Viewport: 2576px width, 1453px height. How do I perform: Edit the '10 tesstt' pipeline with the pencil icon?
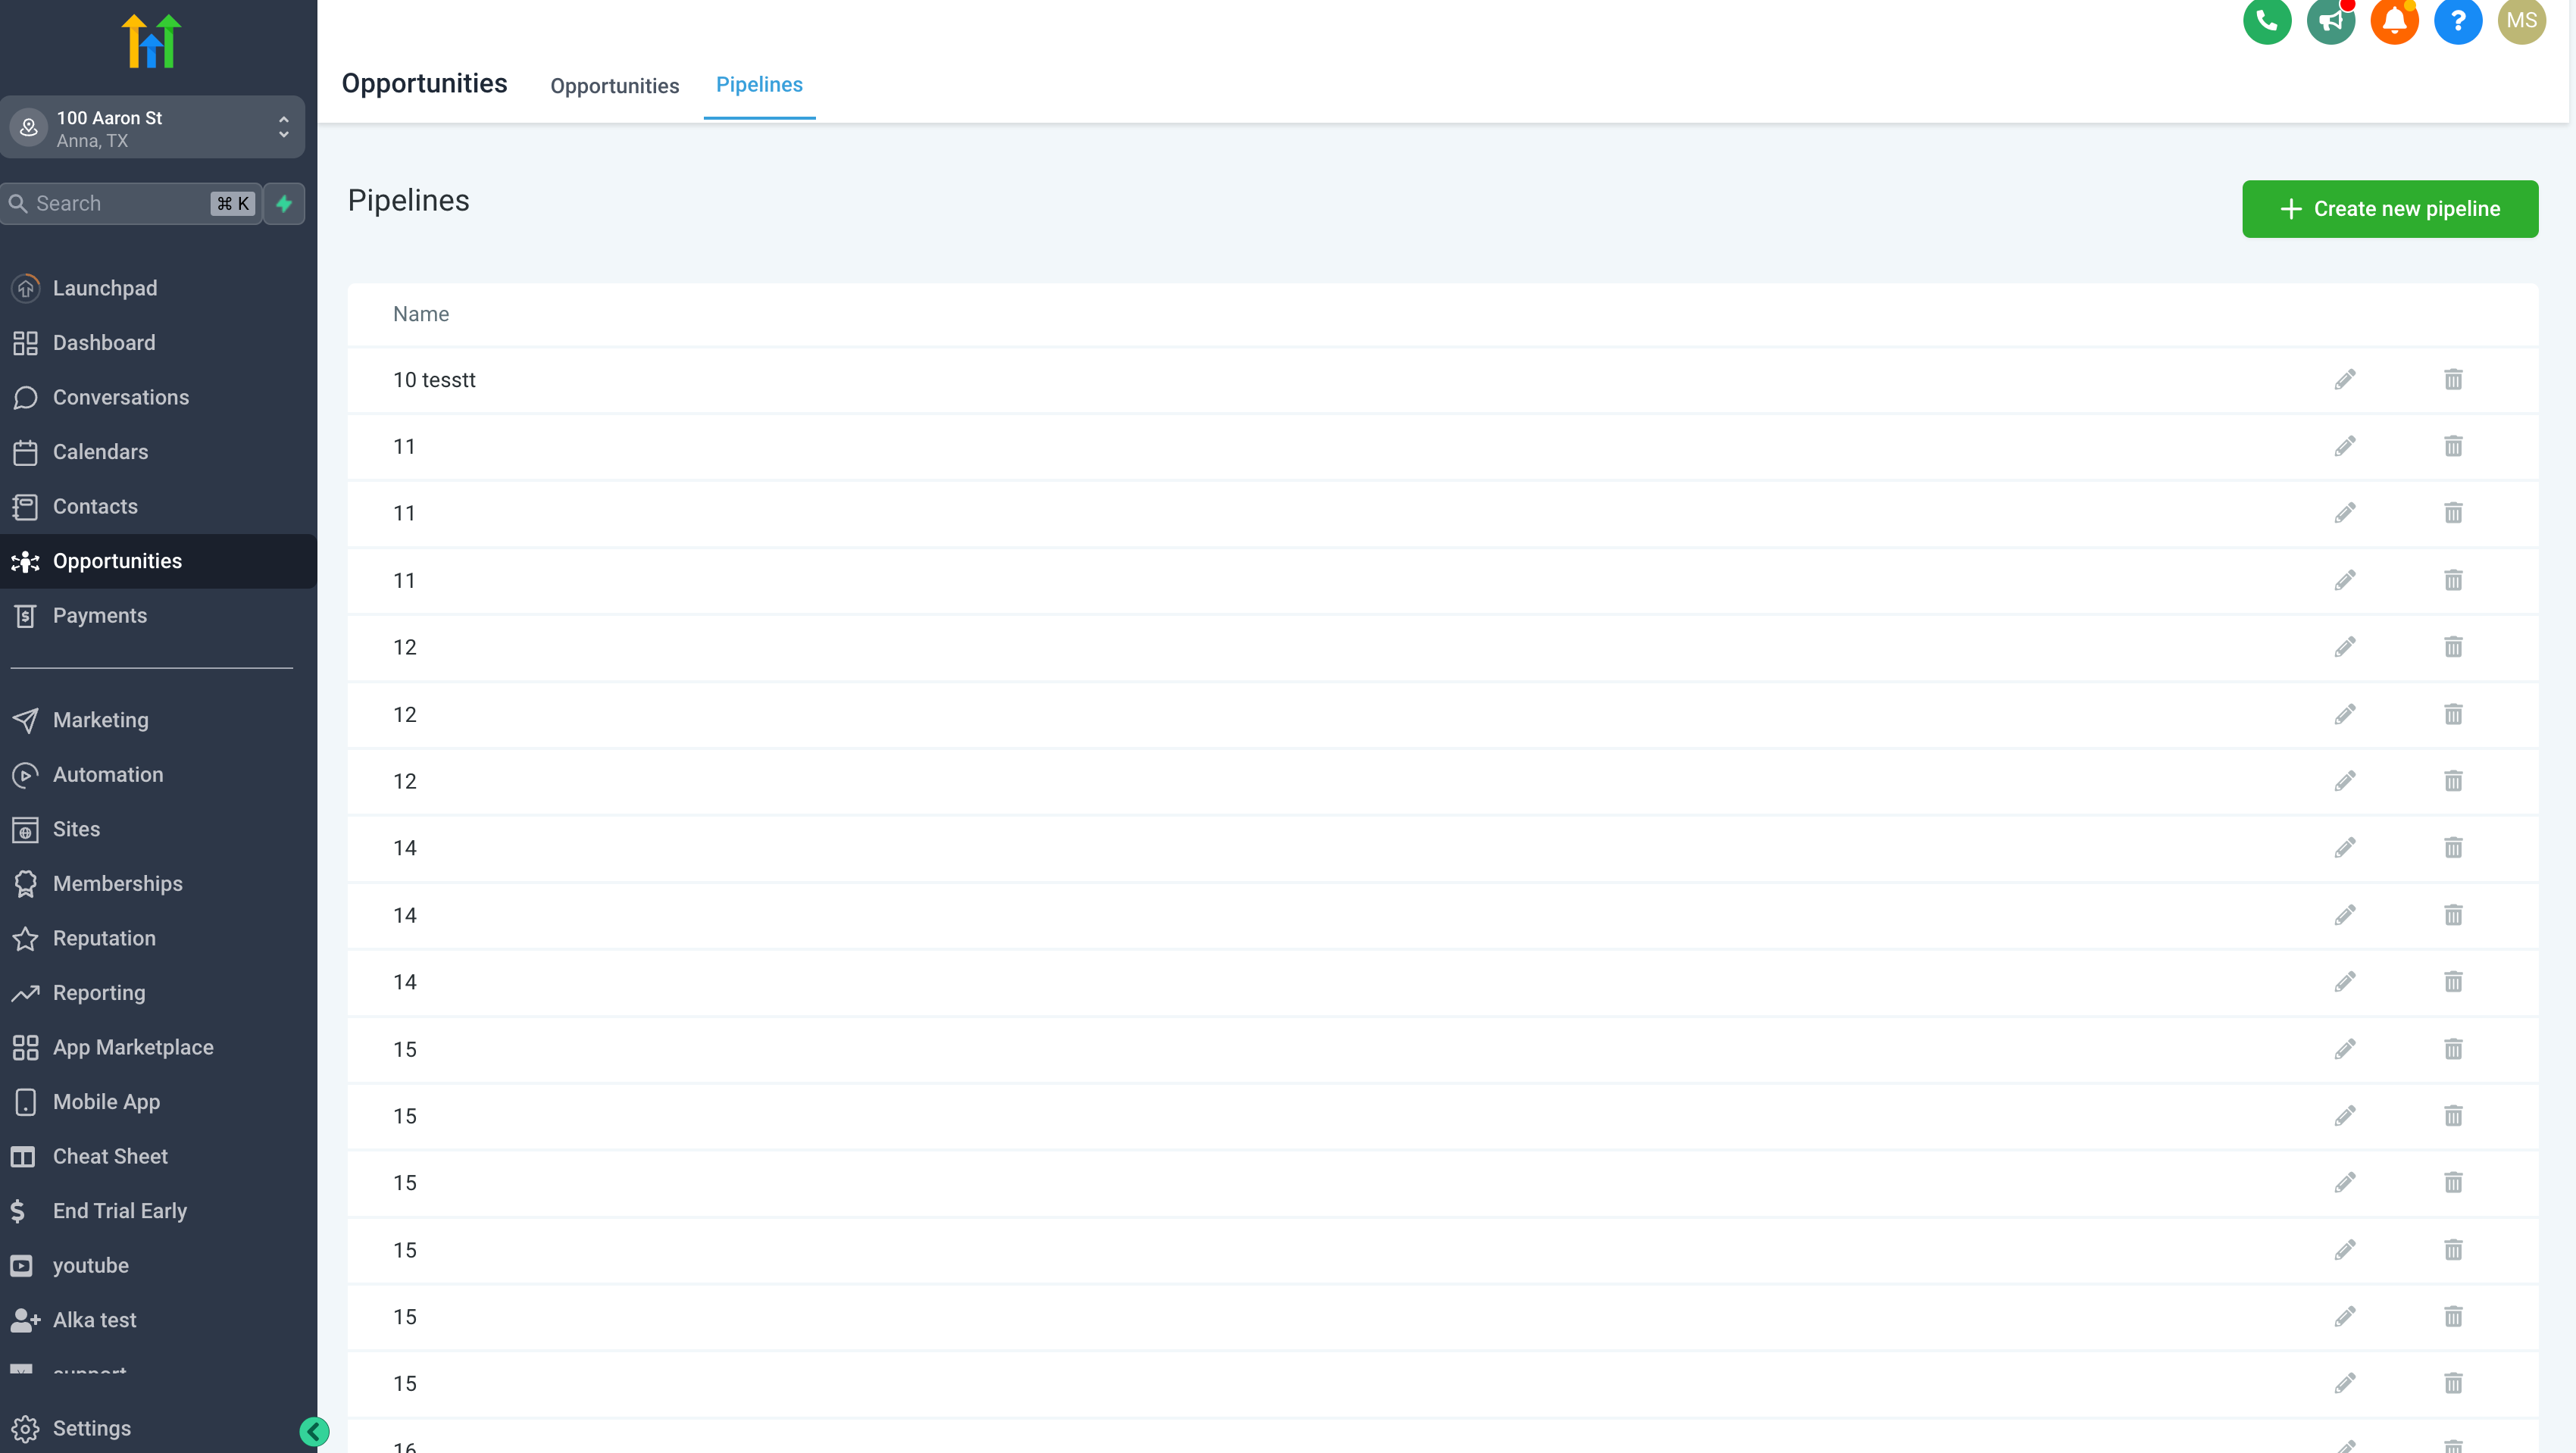[2345, 380]
